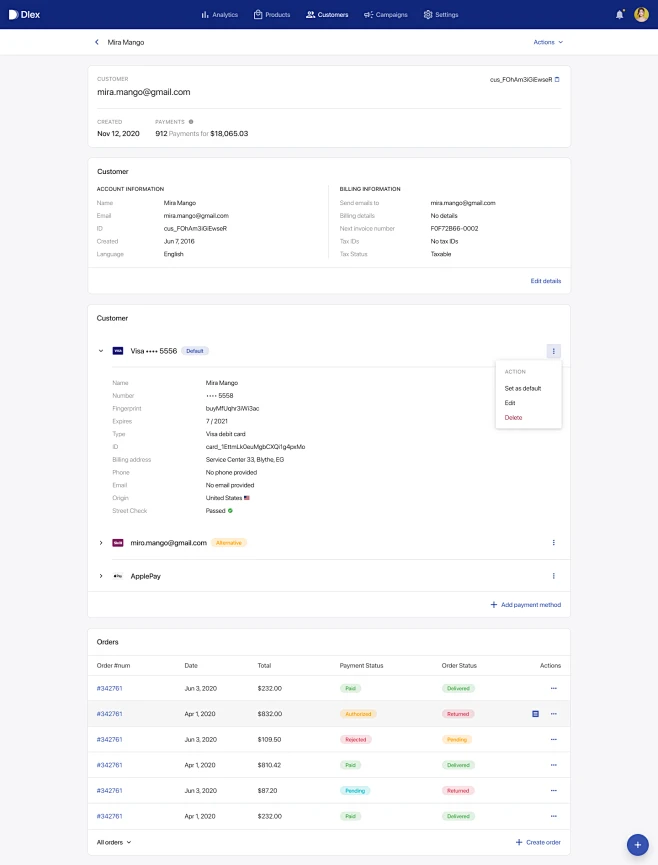Image resolution: width=658 pixels, height=865 pixels.
Task: Click the Dlex logo
Action: (24, 14)
